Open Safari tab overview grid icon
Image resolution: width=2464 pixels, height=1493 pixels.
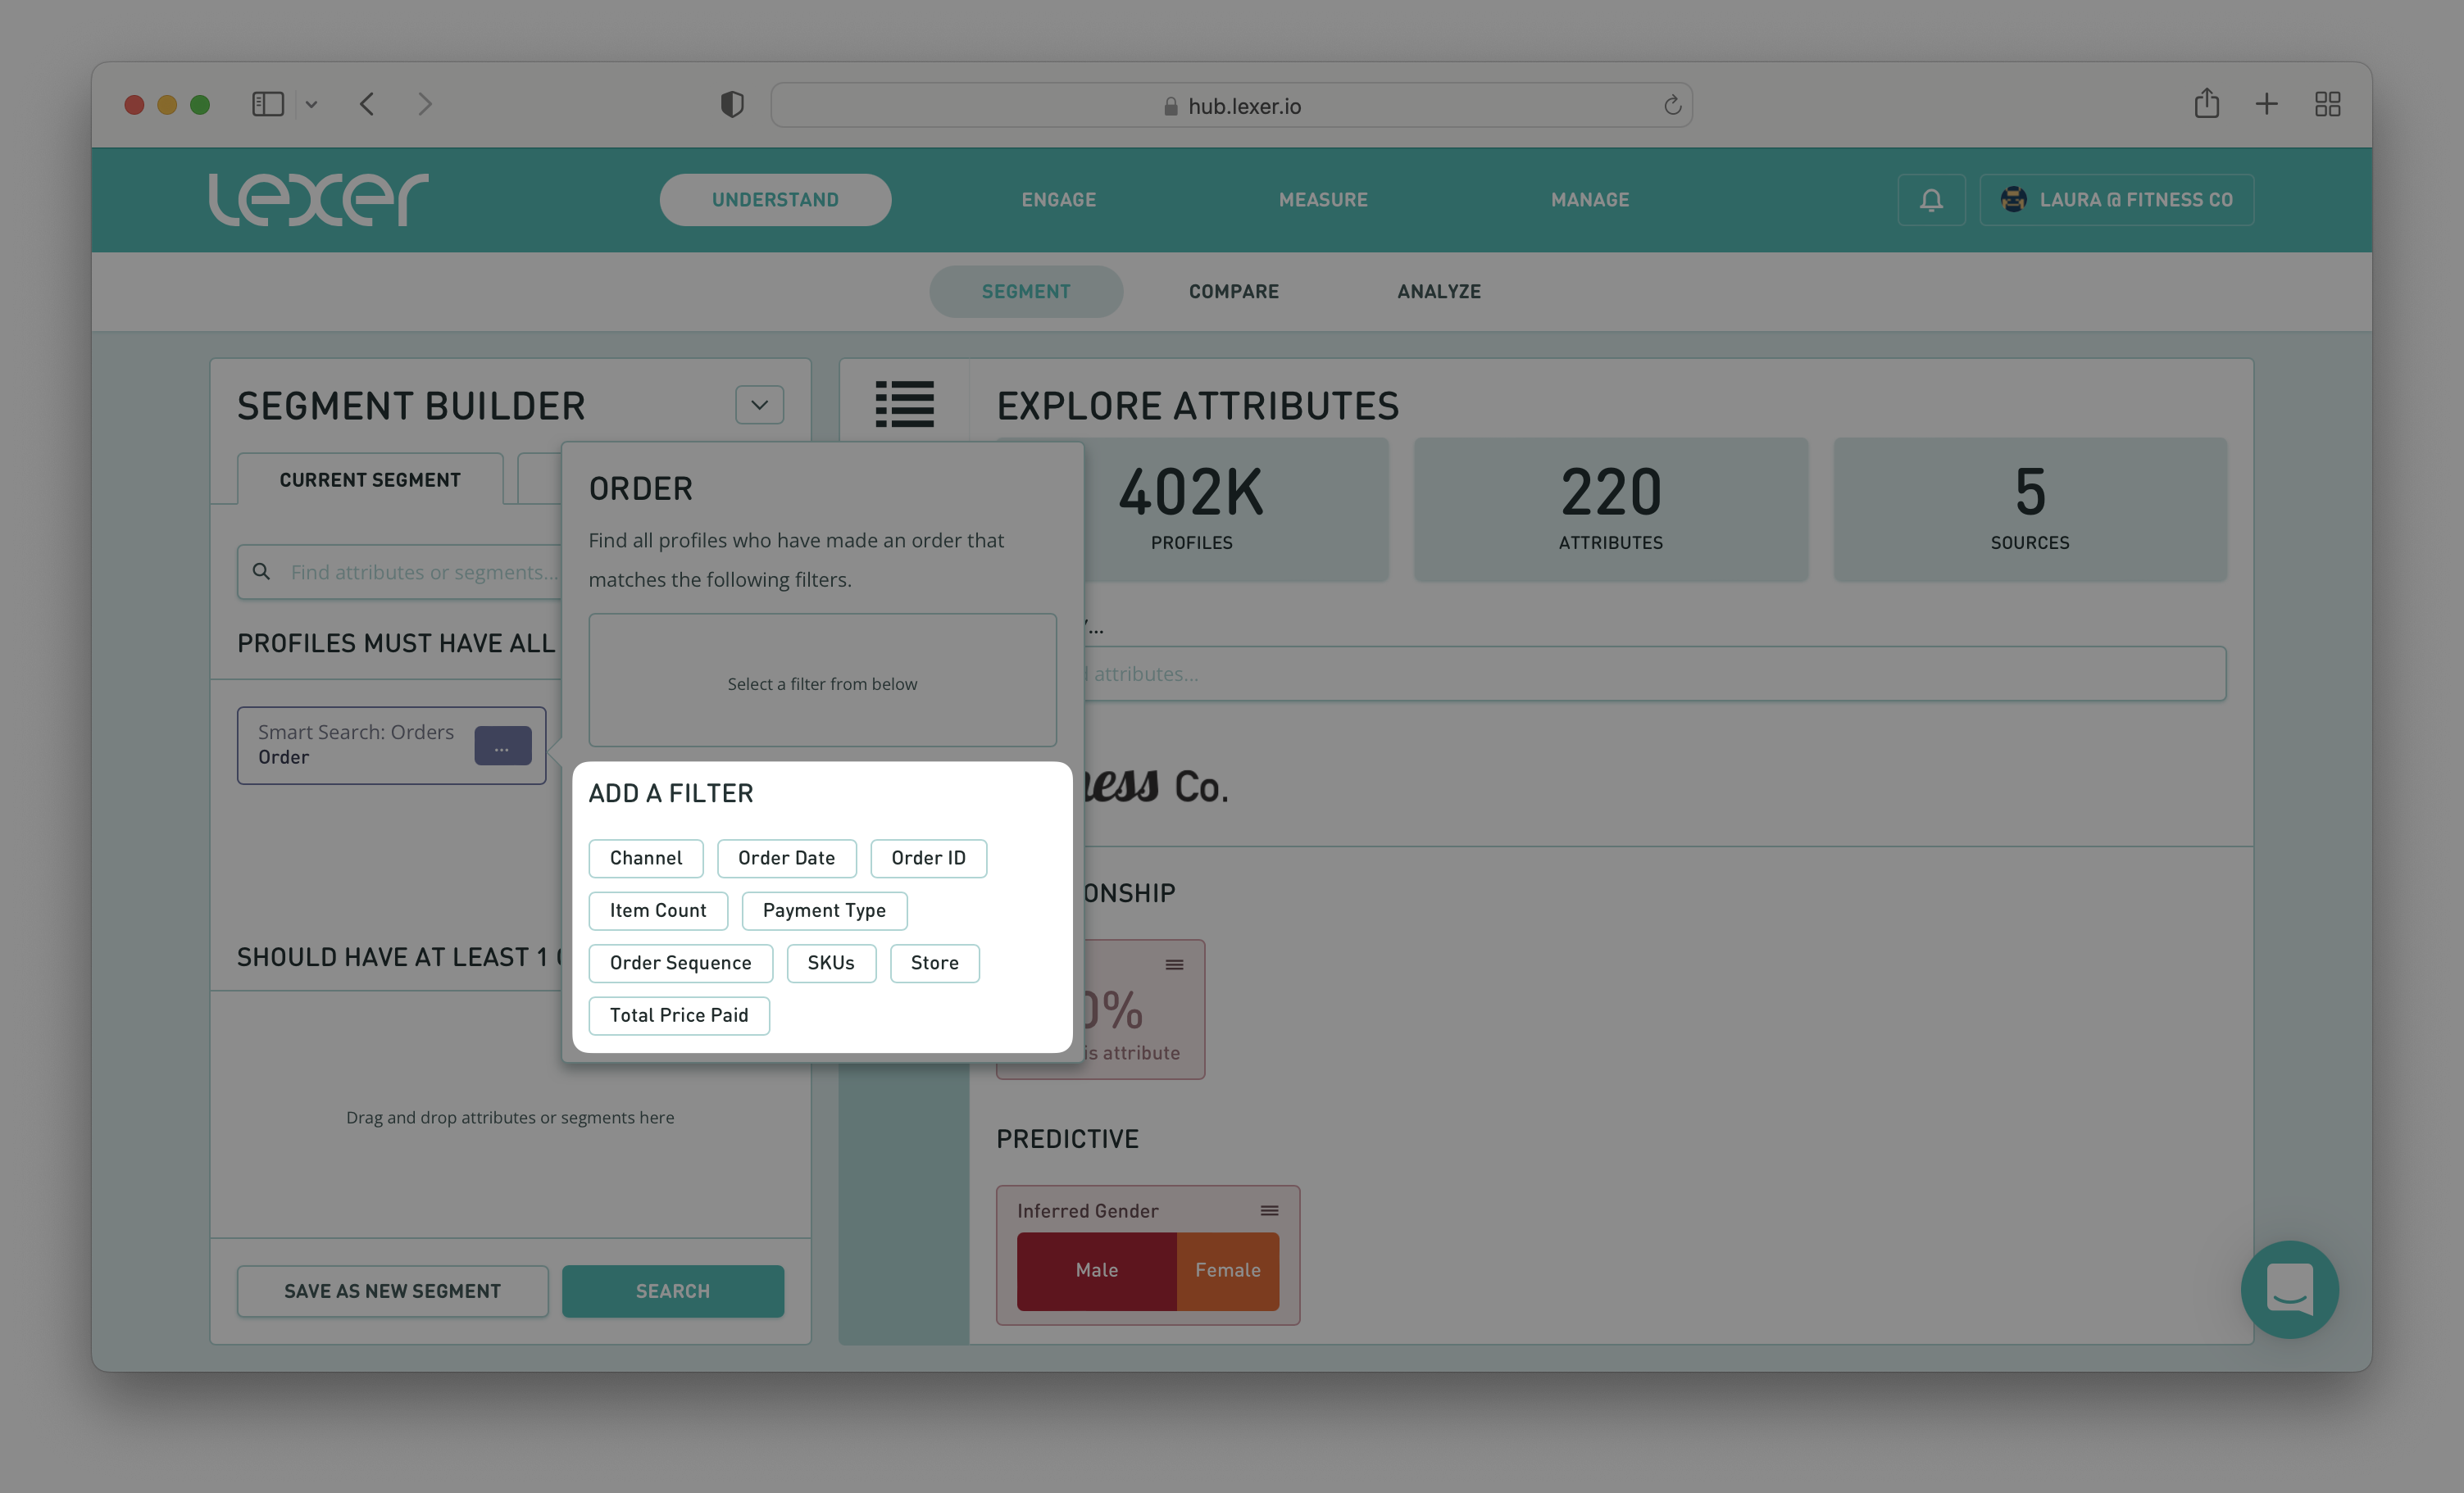(x=2327, y=104)
